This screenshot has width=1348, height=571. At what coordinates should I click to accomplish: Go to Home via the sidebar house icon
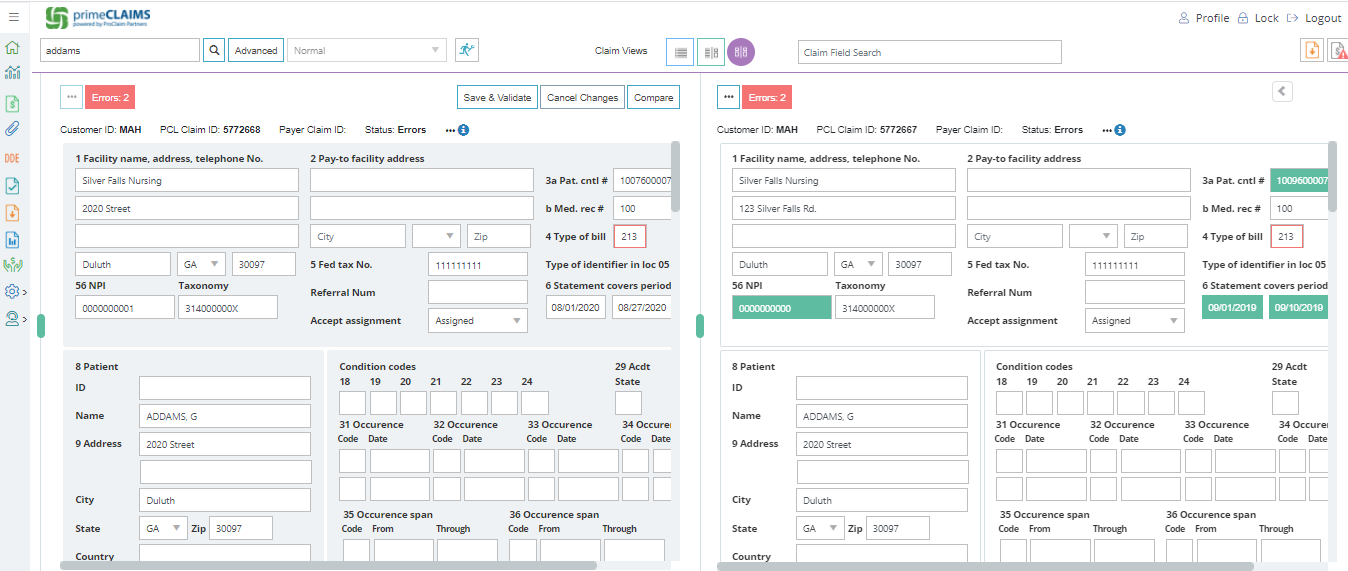[13, 48]
